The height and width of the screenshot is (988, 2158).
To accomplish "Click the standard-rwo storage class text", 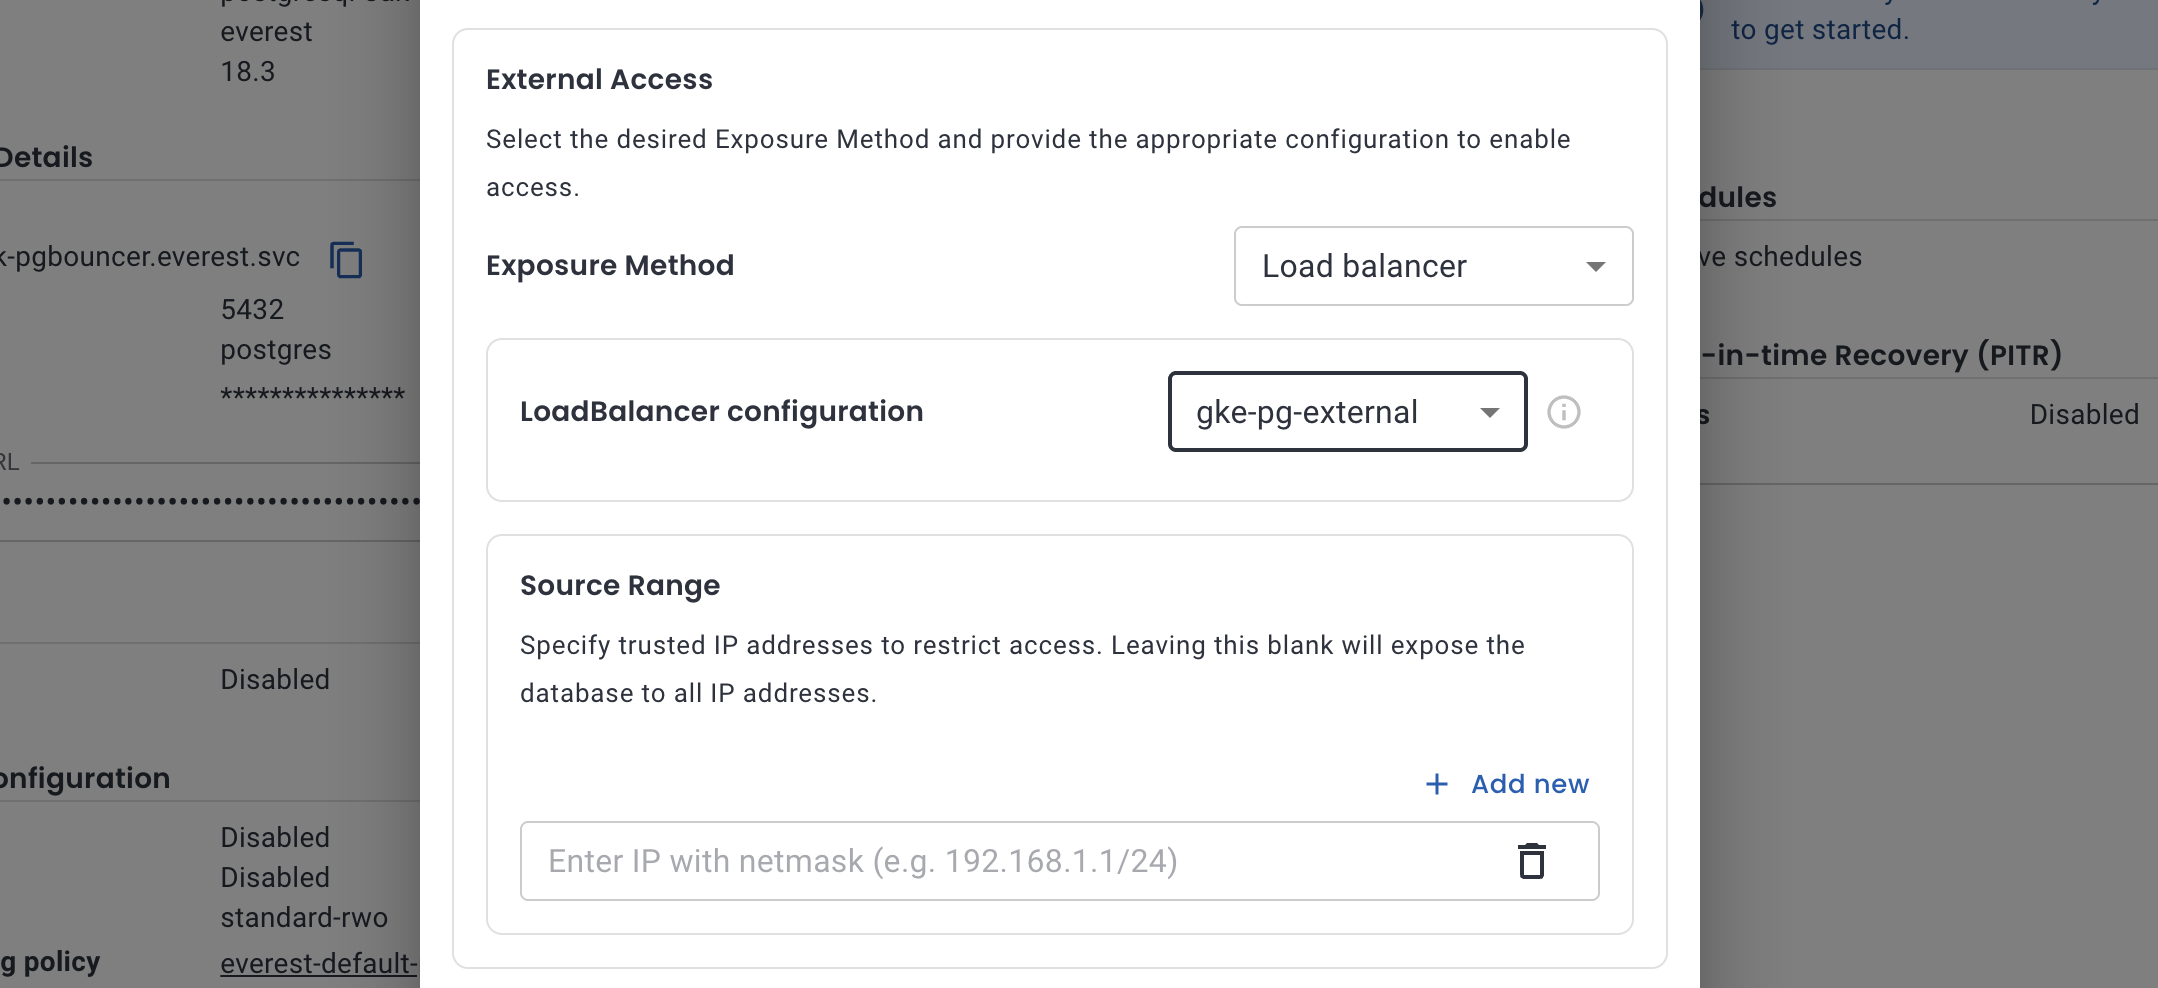I will click(304, 917).
